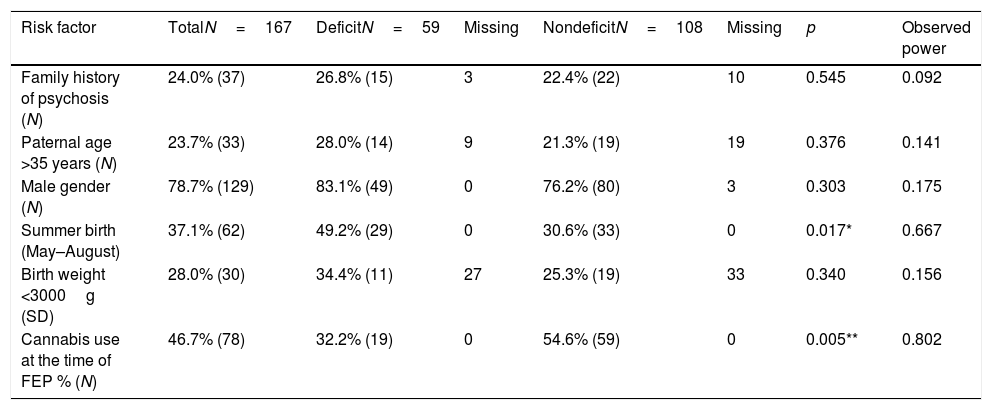Click the 0.802 observed power value
Image resolution: width=992 pixels, height=410 pixels.
920,341
